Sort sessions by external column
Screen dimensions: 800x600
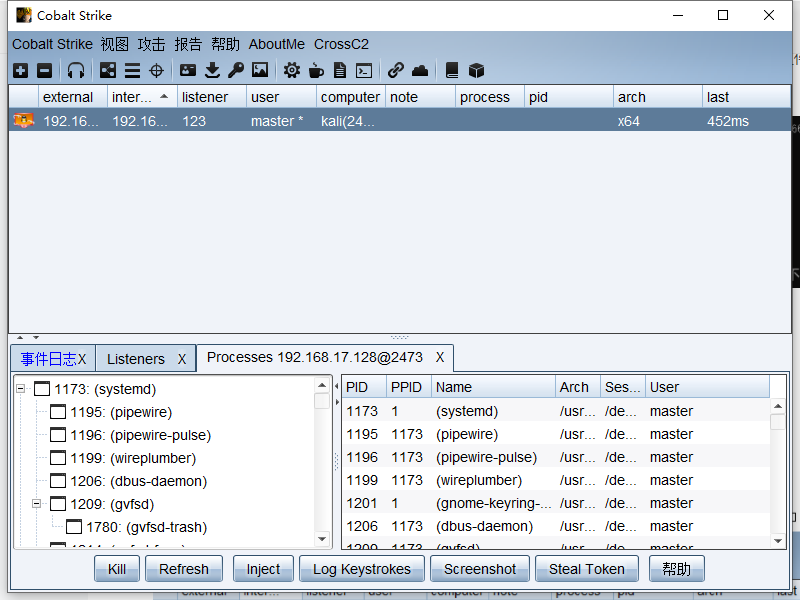pos(72,96)
